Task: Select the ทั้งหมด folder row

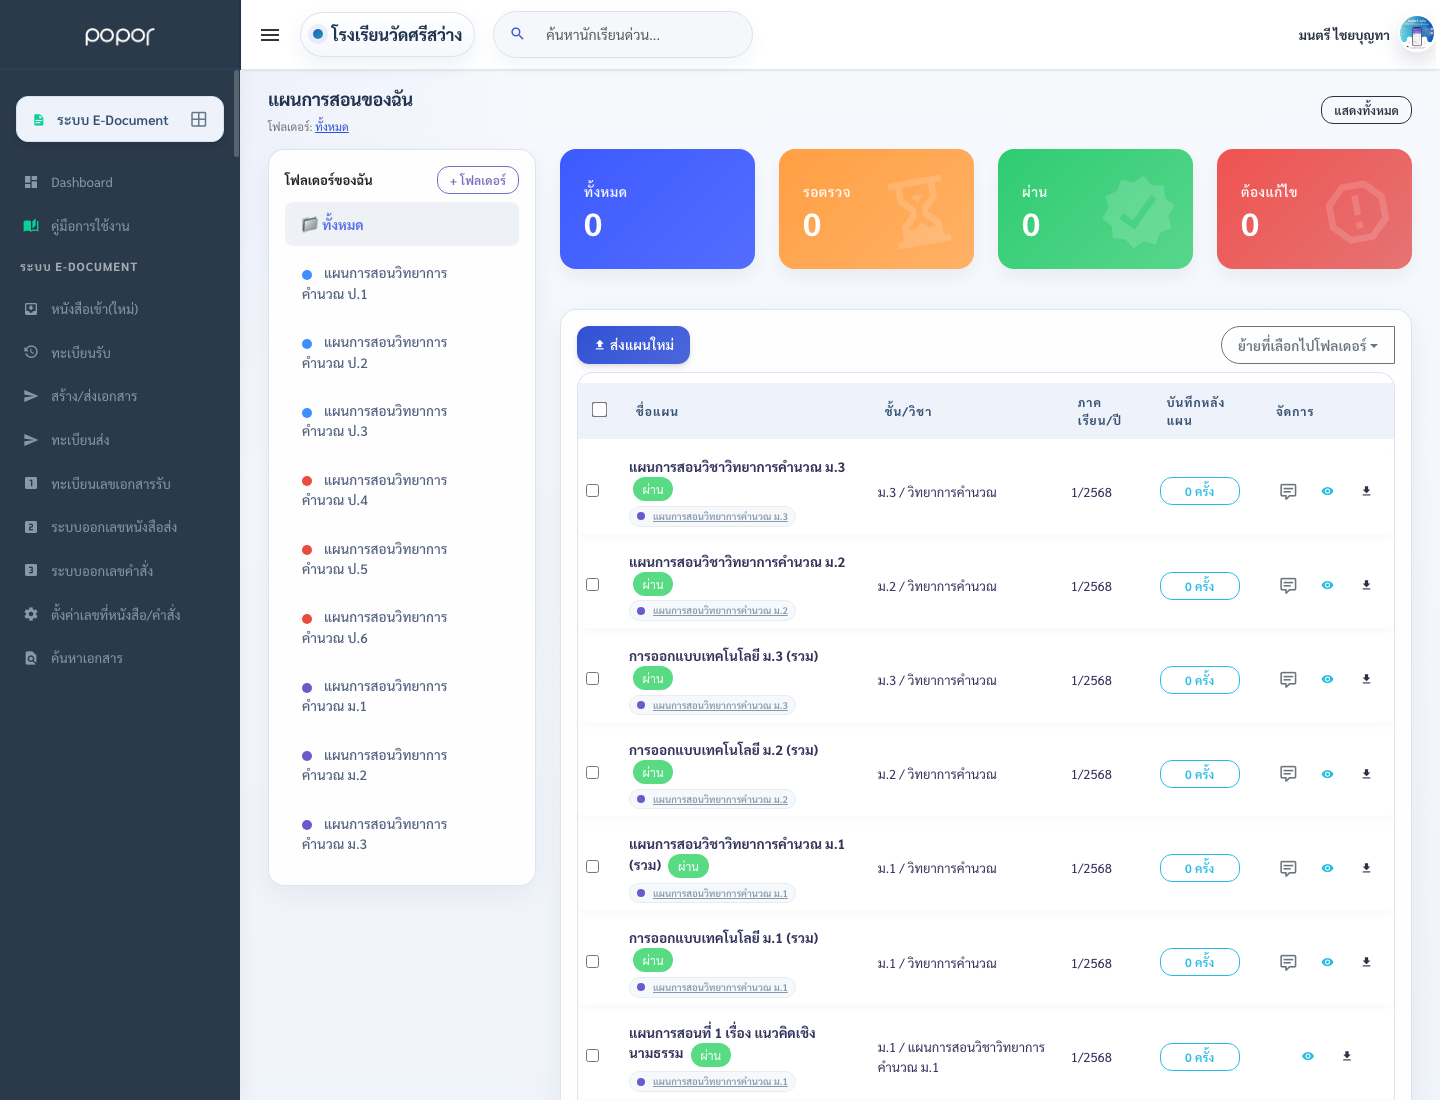Action: point(402,224)
